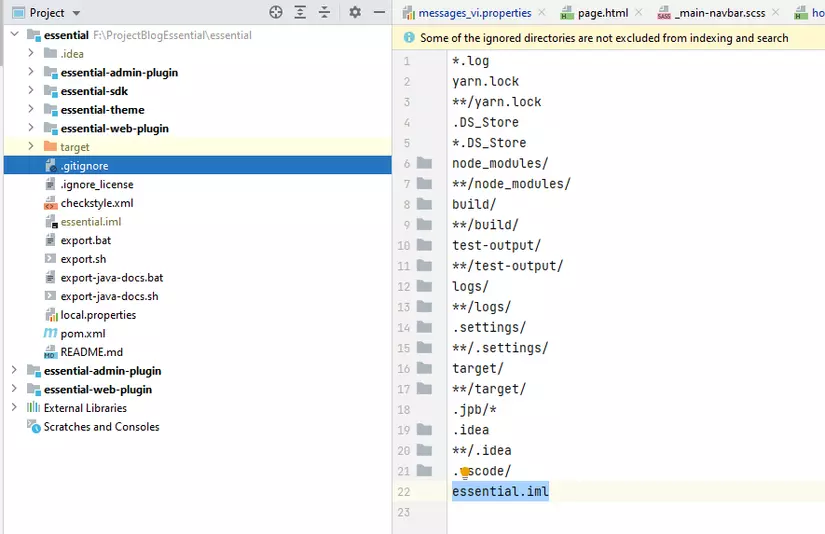Select README.md file in the tree
Viewport: 825px width, 534px height.
[91, 352]
